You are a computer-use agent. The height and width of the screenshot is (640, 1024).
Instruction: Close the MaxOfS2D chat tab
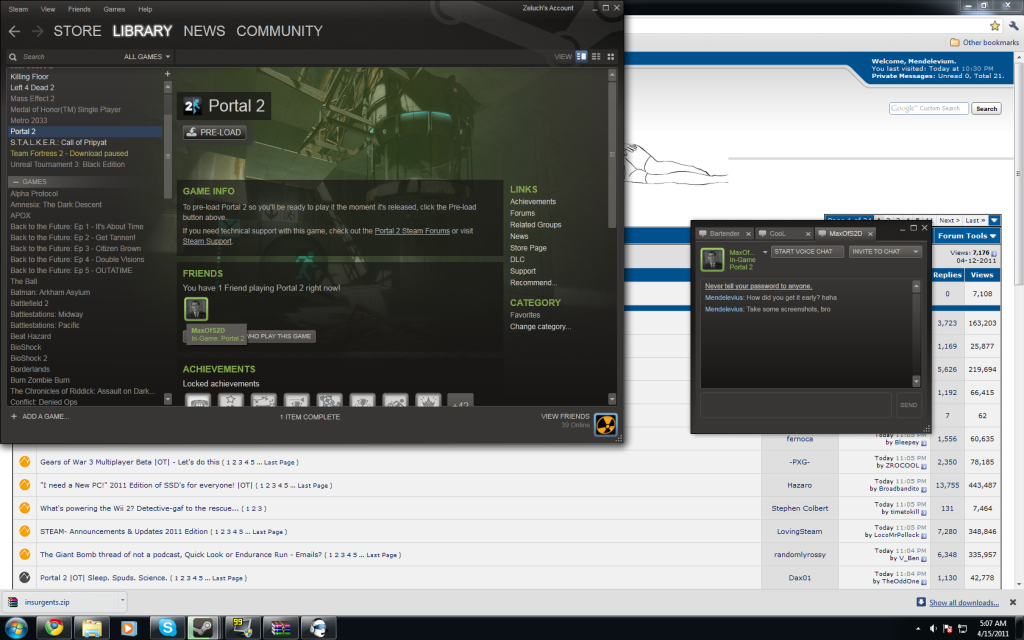(x=871, y=234)
